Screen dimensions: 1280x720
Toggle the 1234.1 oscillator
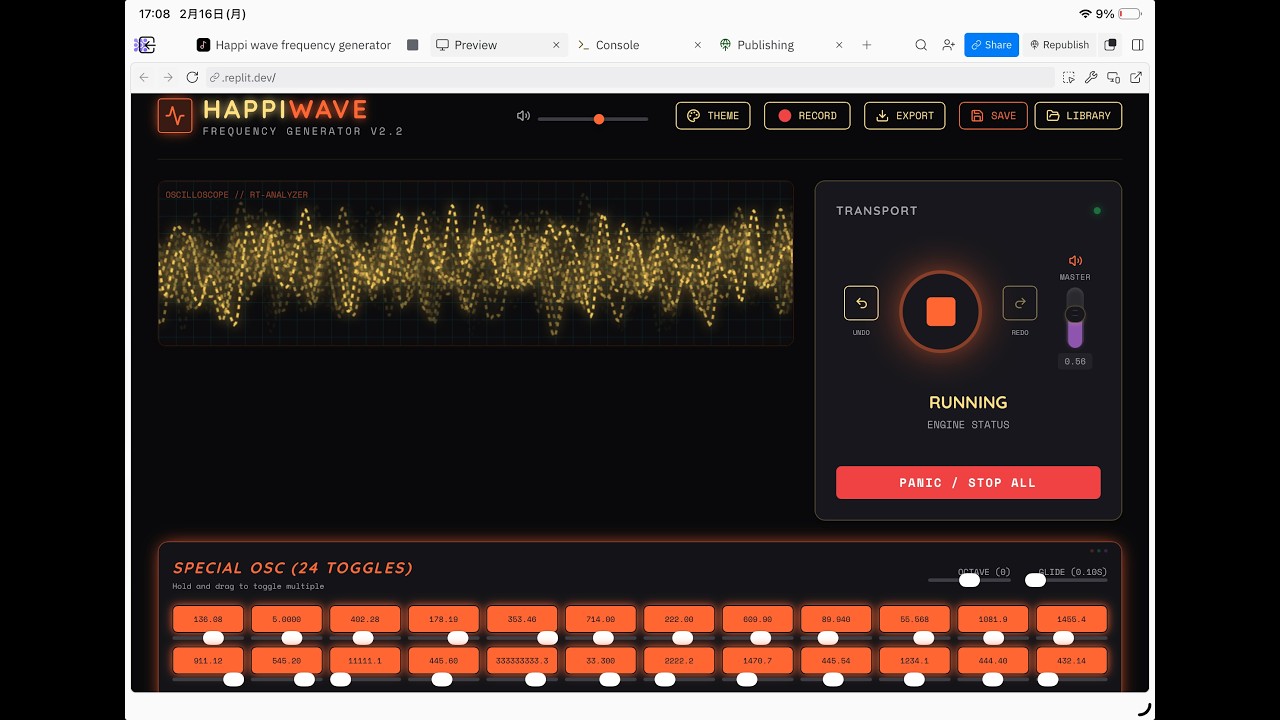coord(915,661)
